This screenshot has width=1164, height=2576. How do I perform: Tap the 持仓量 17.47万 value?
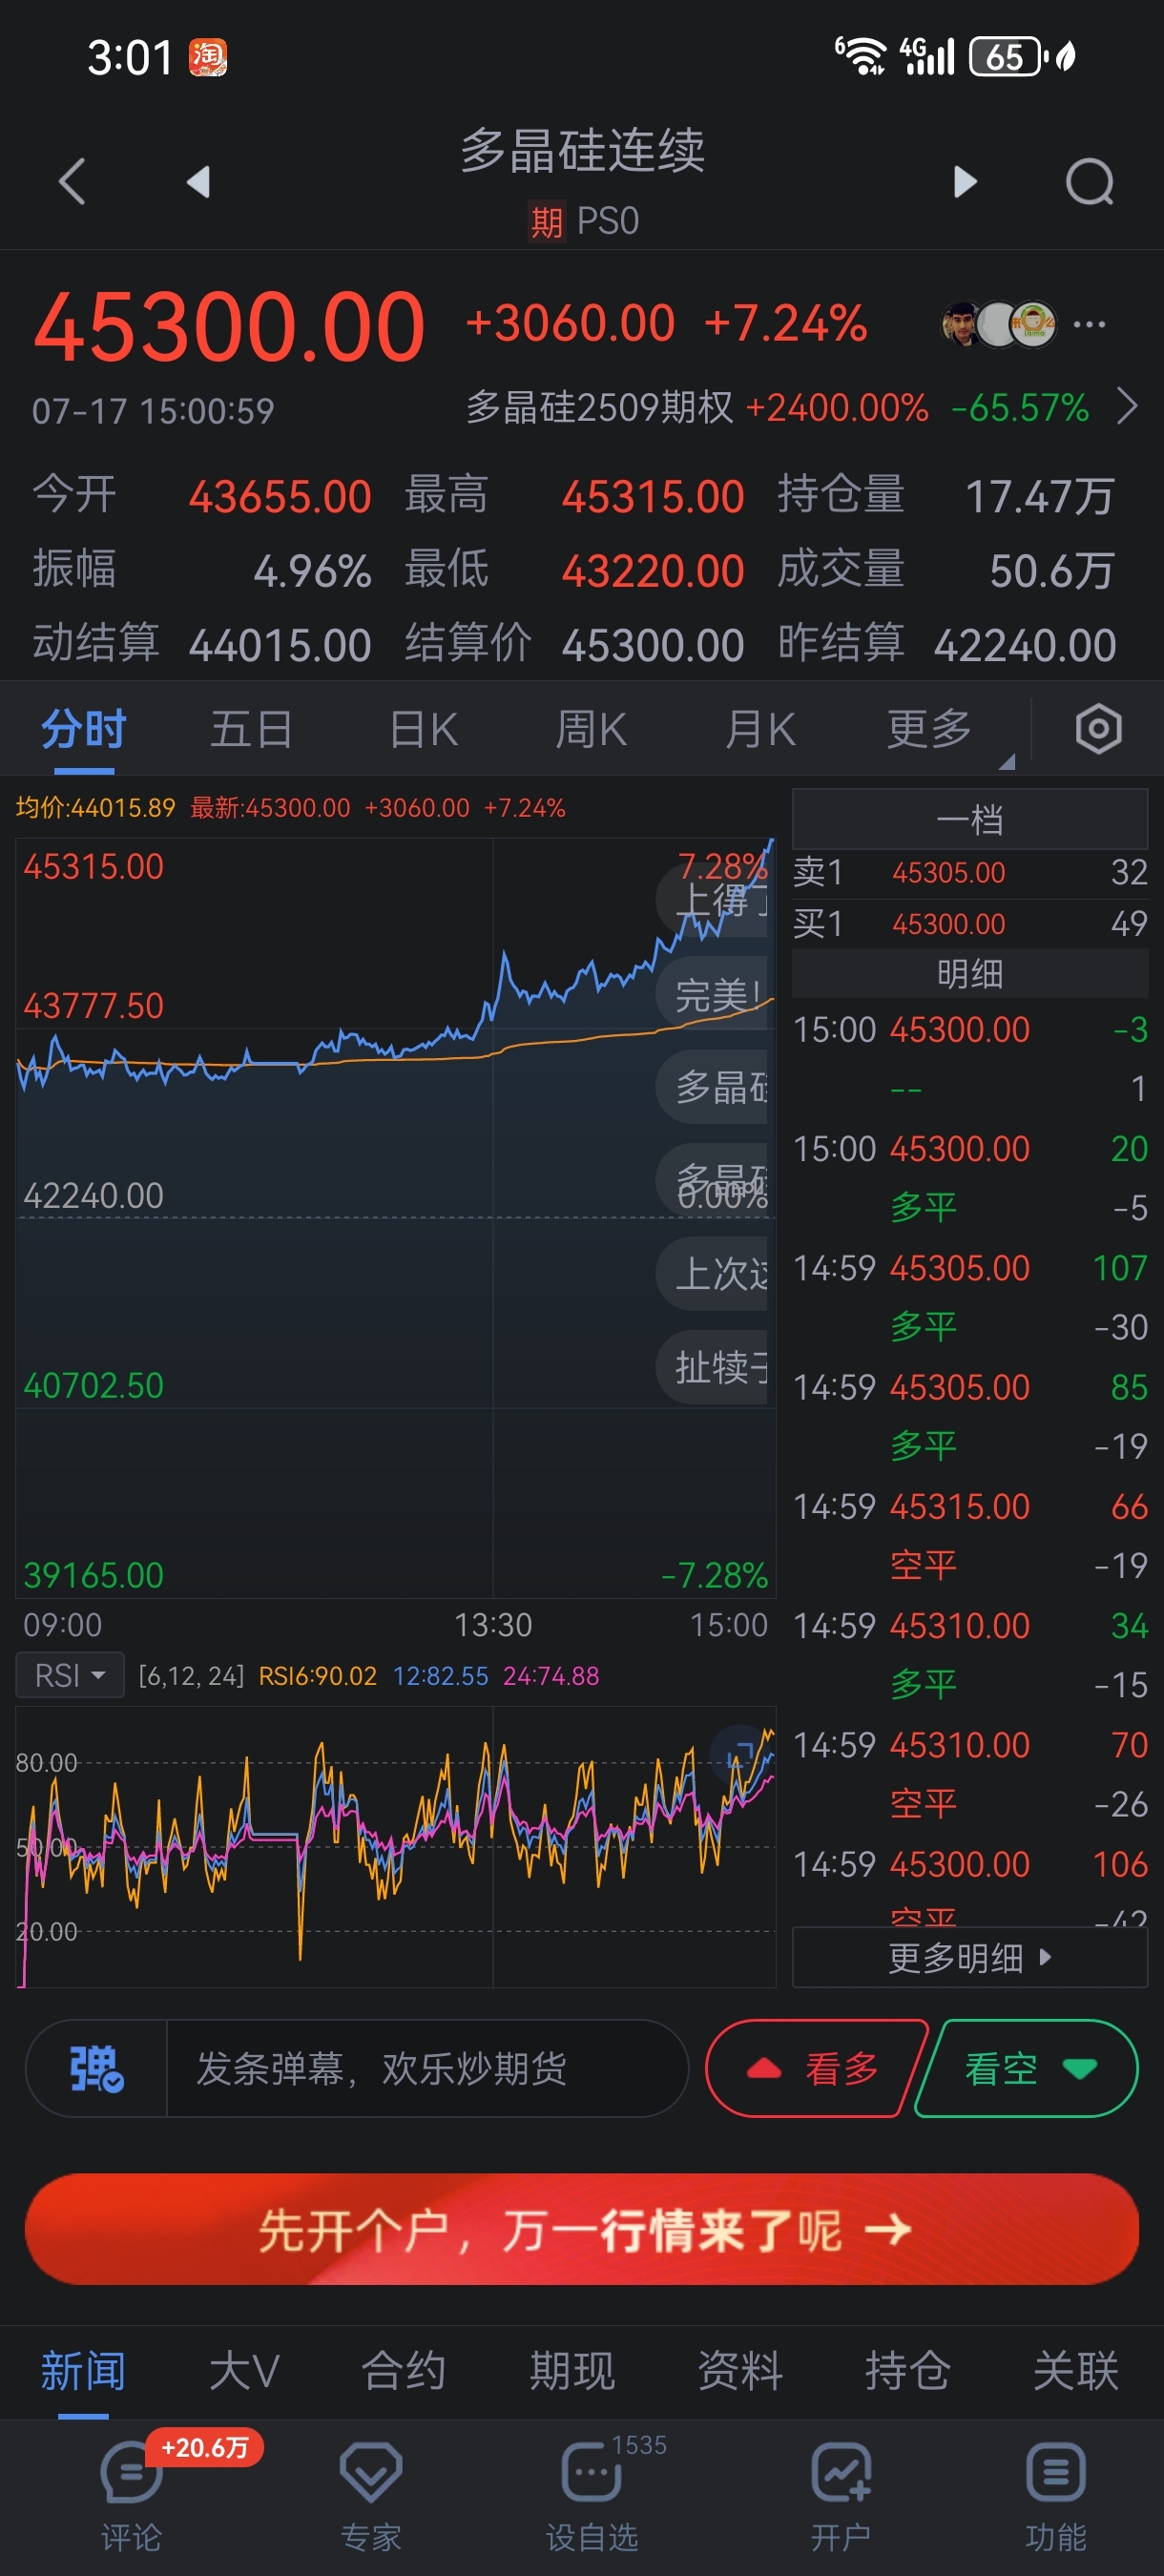click(1039, 496)
